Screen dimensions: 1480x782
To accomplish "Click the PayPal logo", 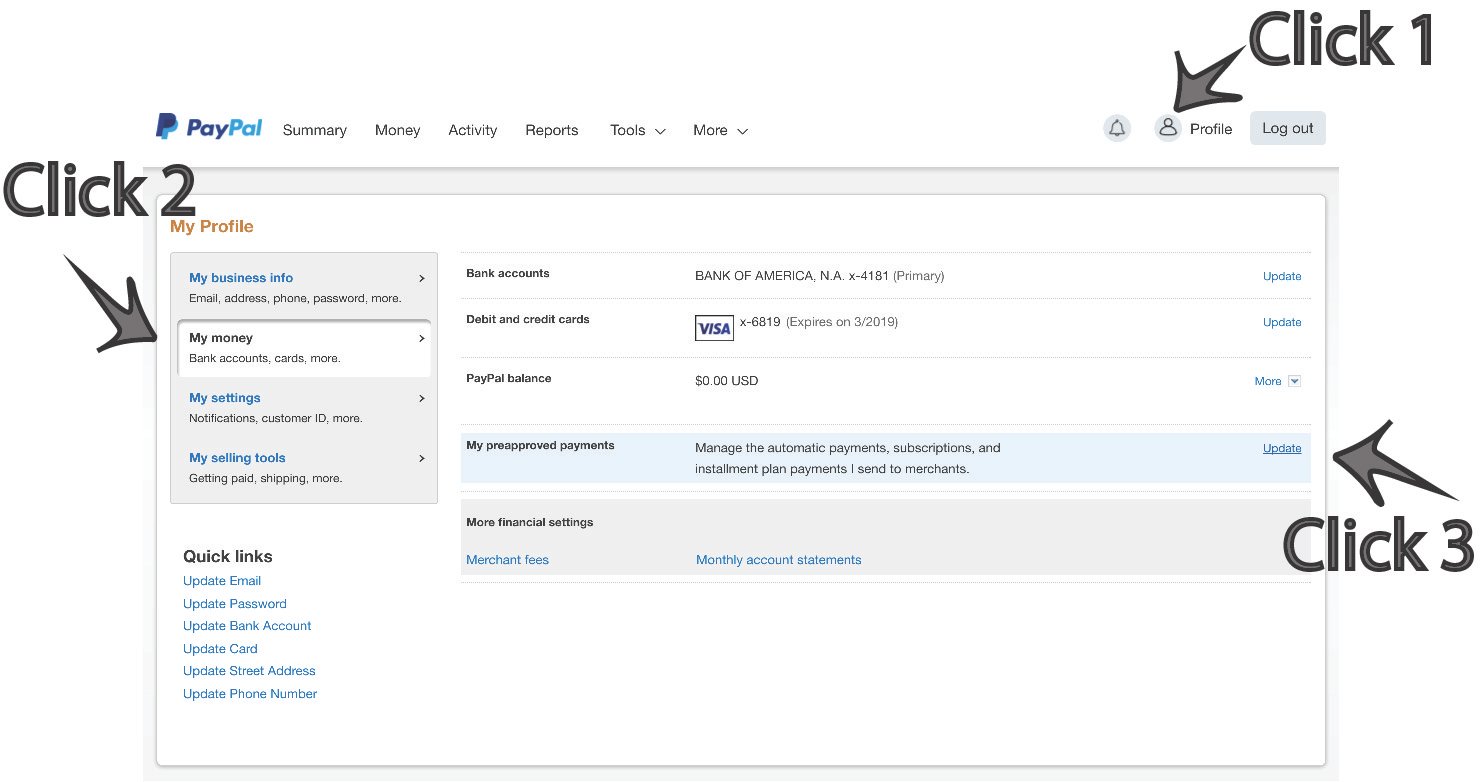I will [x=209, y=127].
